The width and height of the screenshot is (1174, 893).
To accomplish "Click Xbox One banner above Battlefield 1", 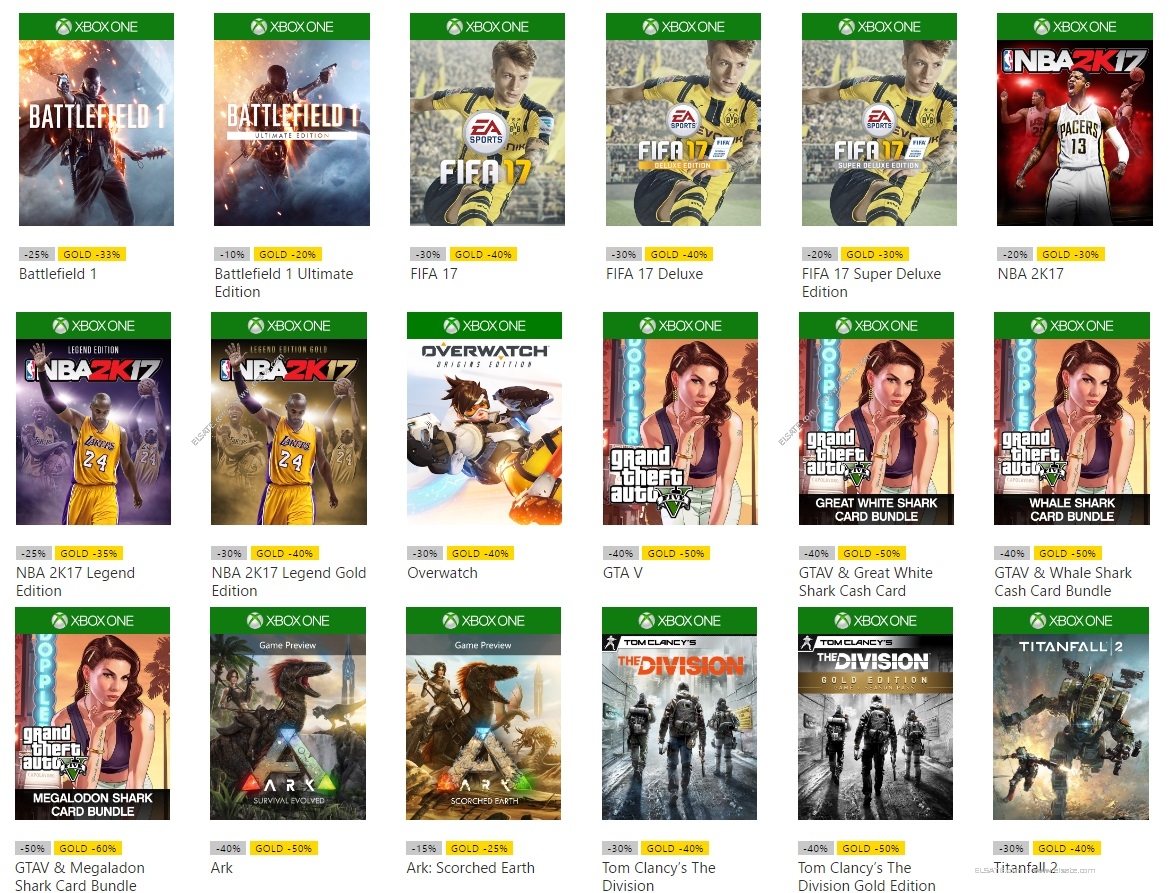I will click(x=97, y=26).
